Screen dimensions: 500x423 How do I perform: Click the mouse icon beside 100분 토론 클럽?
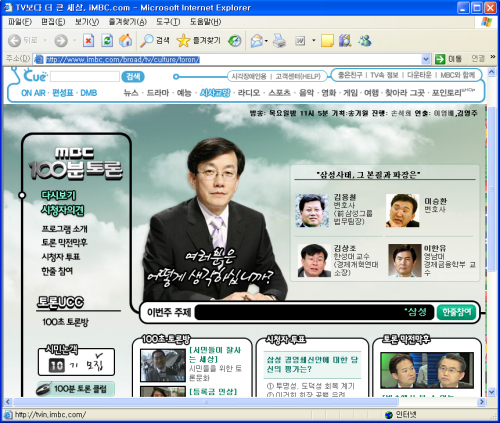pyautogui.click(x=43, y=389)
